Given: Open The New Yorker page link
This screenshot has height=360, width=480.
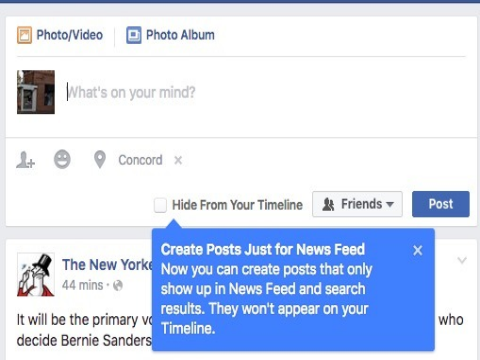Looking at the screenshot, I should 107,265.
